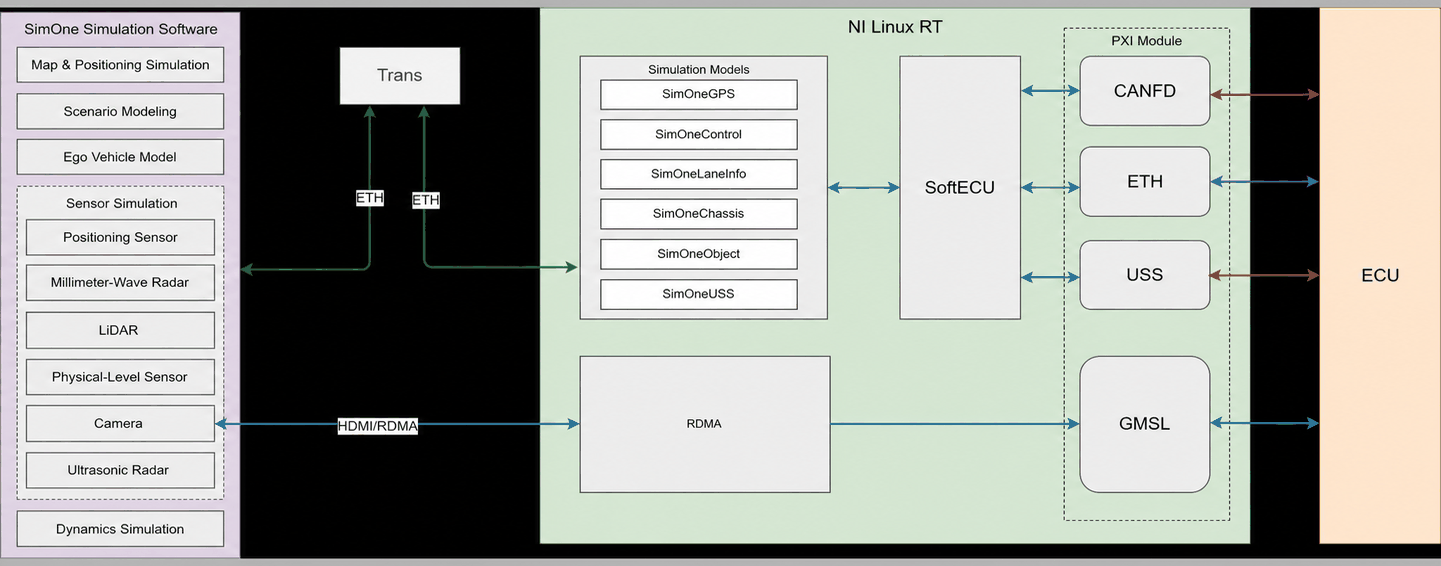This screenshot has width=1441, height=566.
Task: Click the Sensor Simulation heading
Action: click(121, 203)
